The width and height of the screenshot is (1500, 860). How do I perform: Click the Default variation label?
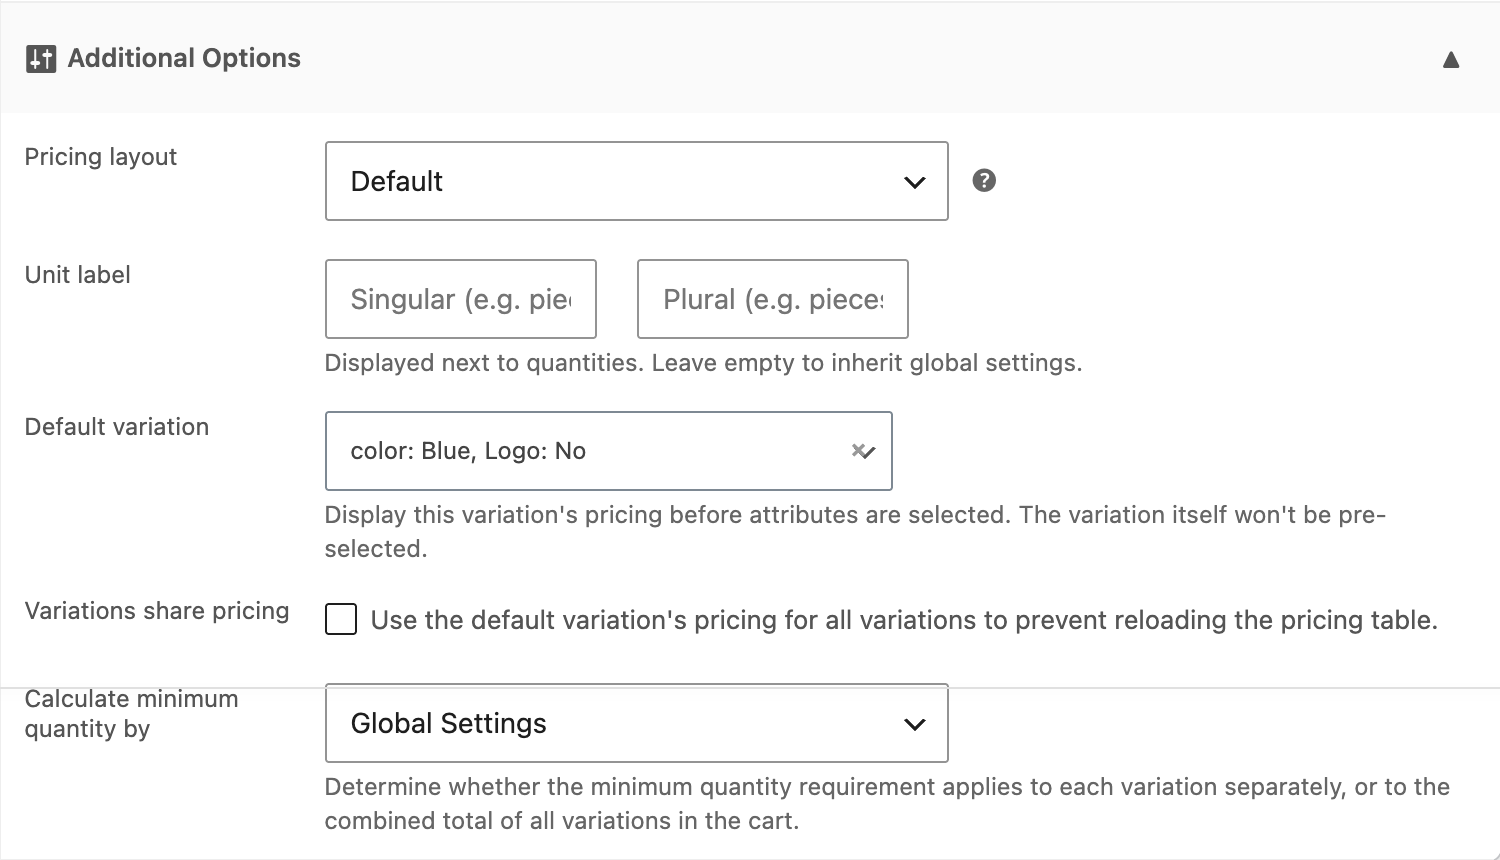(x=117, y=427)
